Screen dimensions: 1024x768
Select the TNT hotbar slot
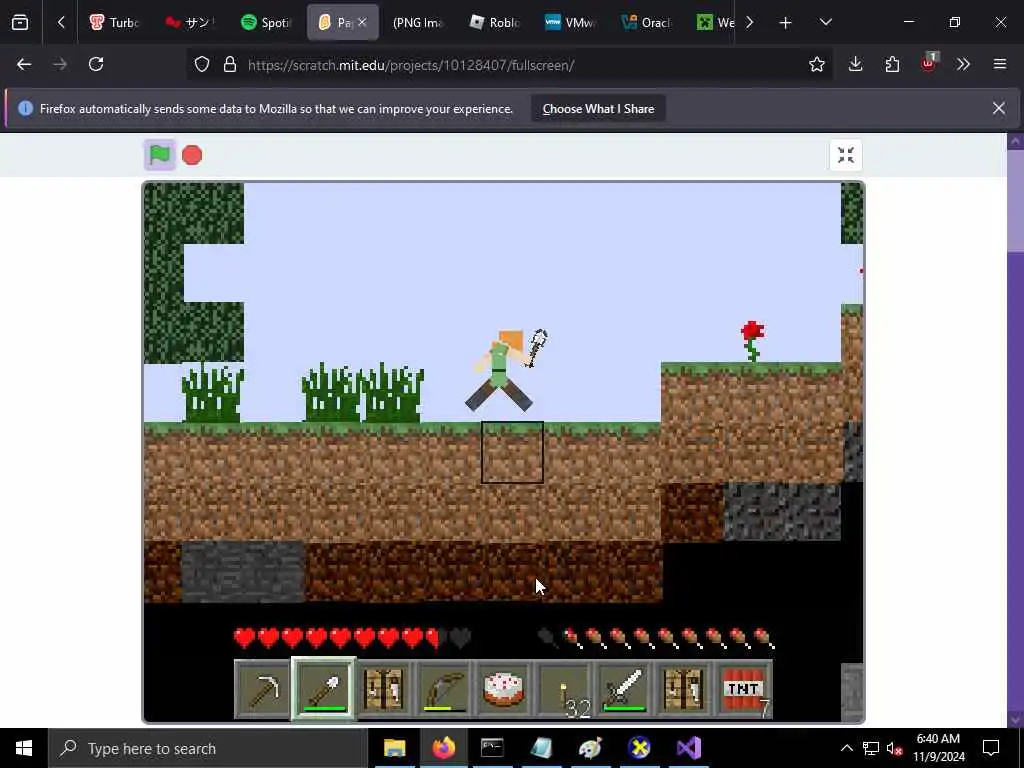click(x=744, y=689)
